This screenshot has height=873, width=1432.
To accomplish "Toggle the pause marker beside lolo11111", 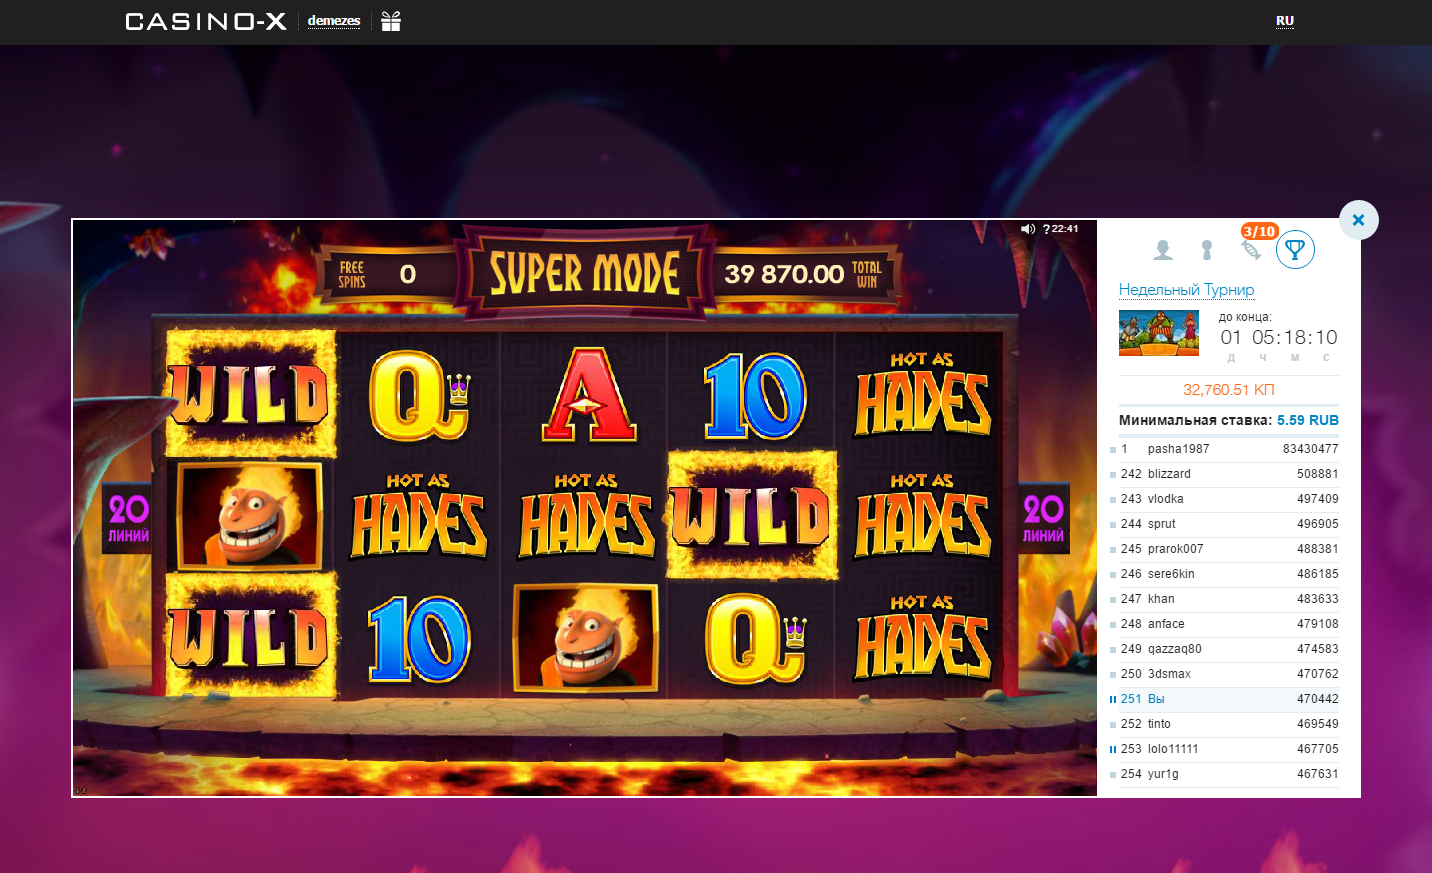I will (x=1112, y=748).
